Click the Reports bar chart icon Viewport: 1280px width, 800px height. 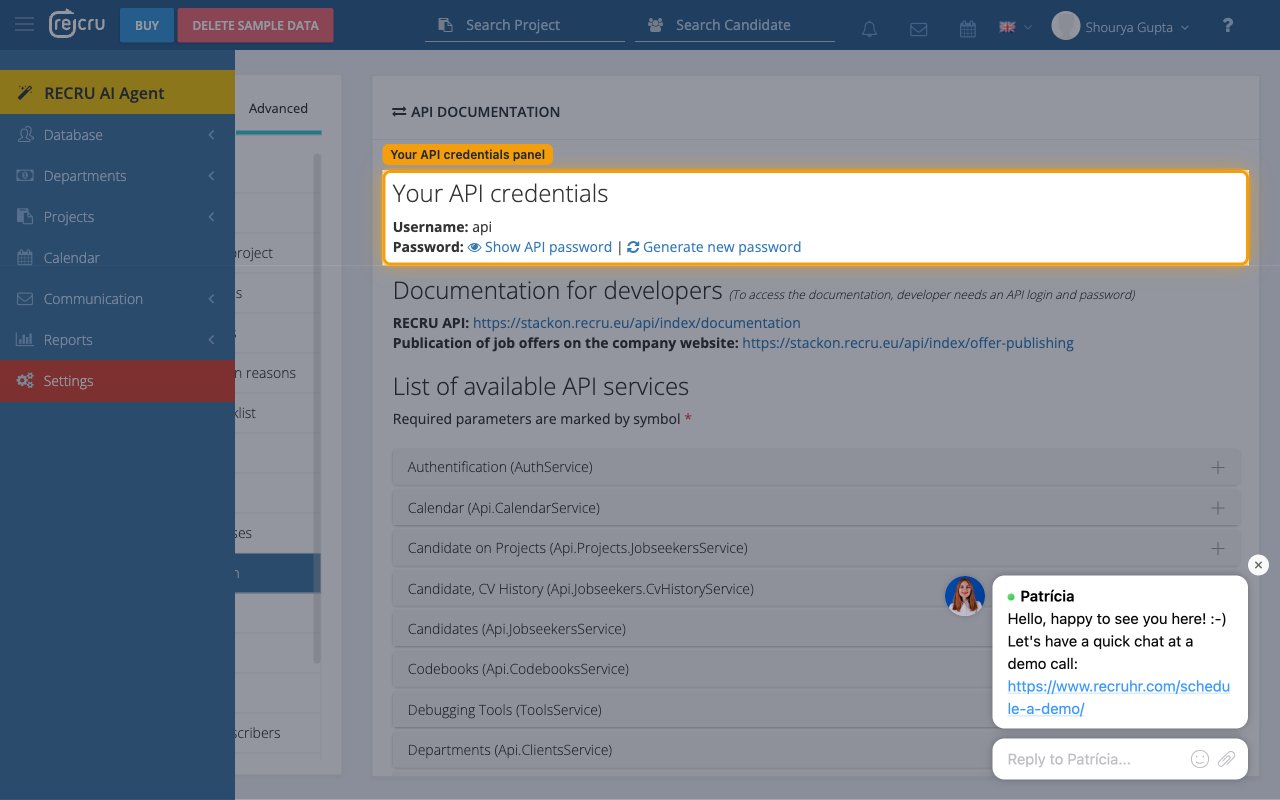tap(25, 340)
